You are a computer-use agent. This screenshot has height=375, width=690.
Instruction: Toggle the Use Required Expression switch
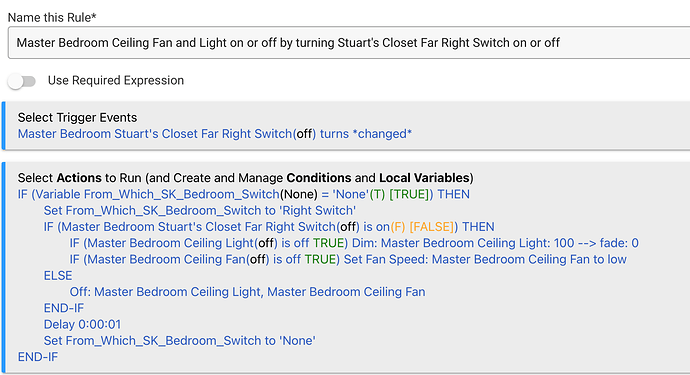click(22, 81)
